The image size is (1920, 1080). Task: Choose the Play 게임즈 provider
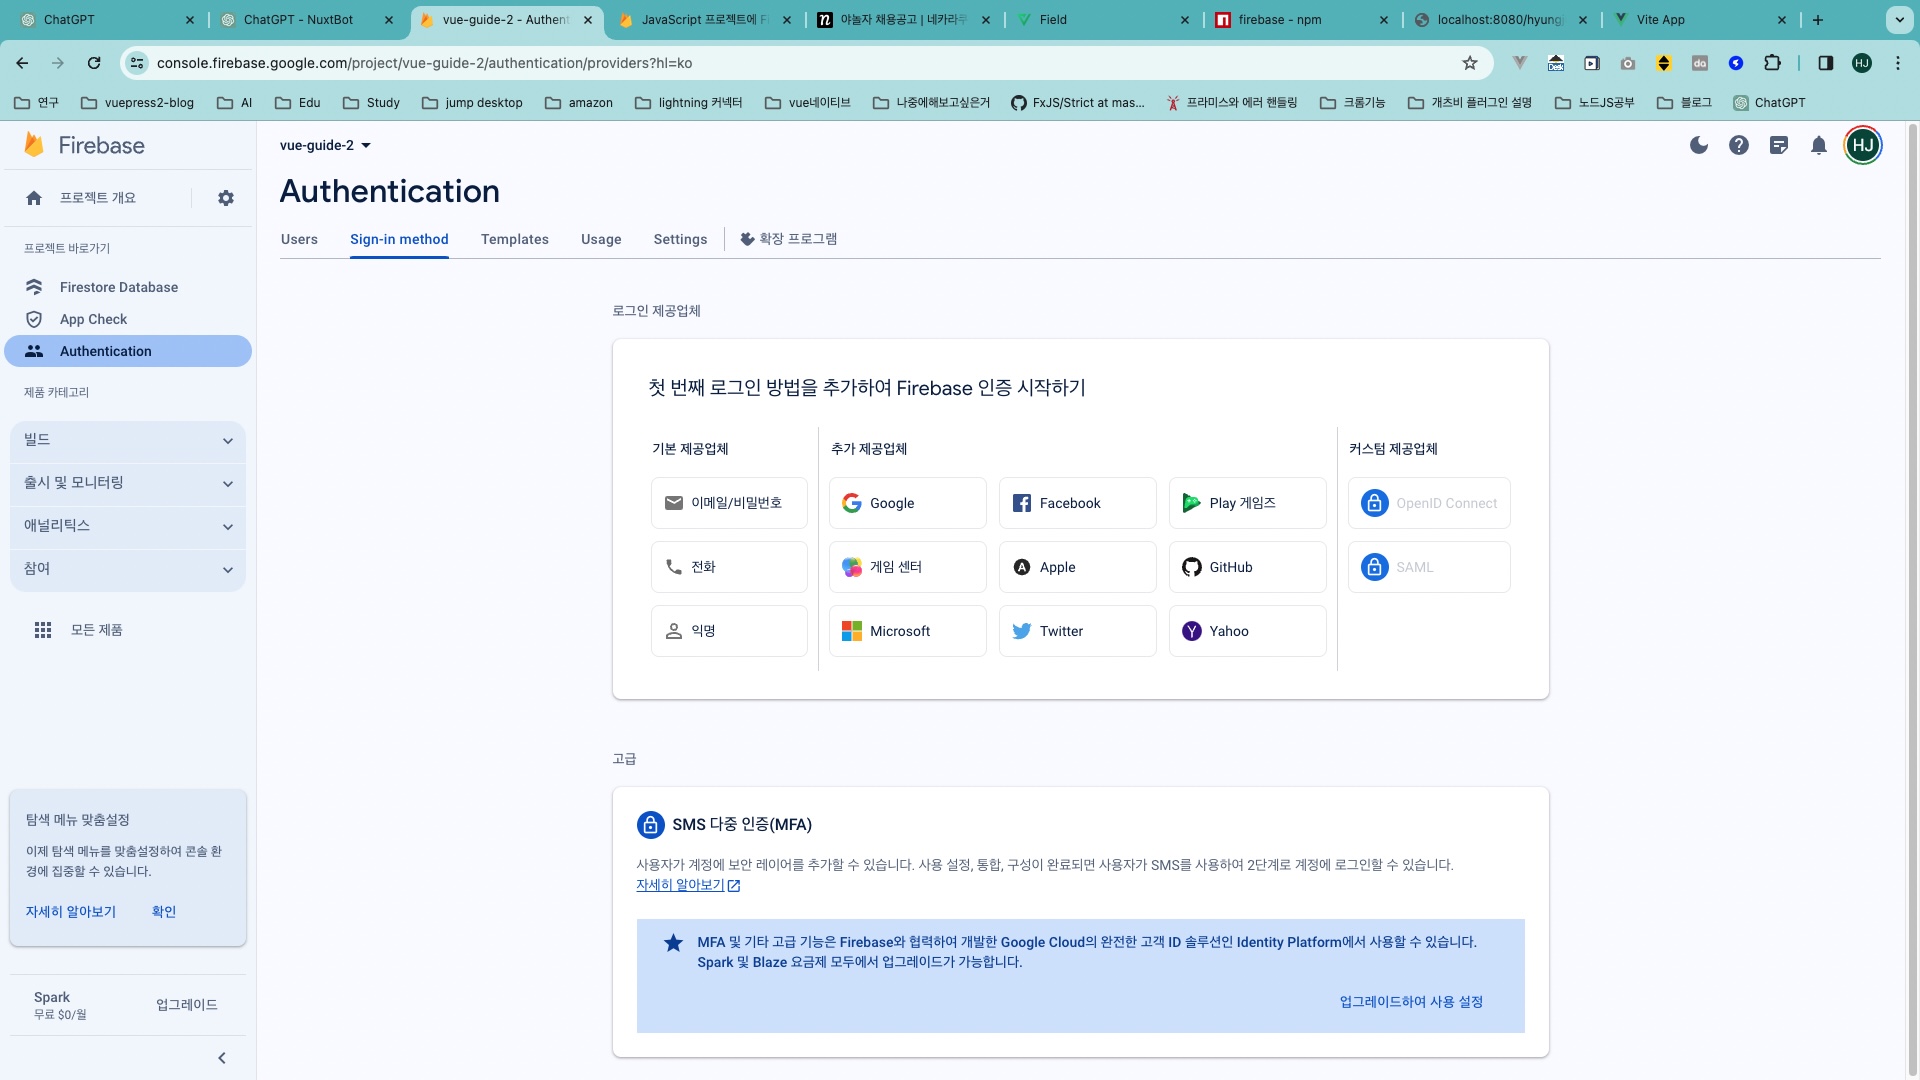click(1248, 503)
